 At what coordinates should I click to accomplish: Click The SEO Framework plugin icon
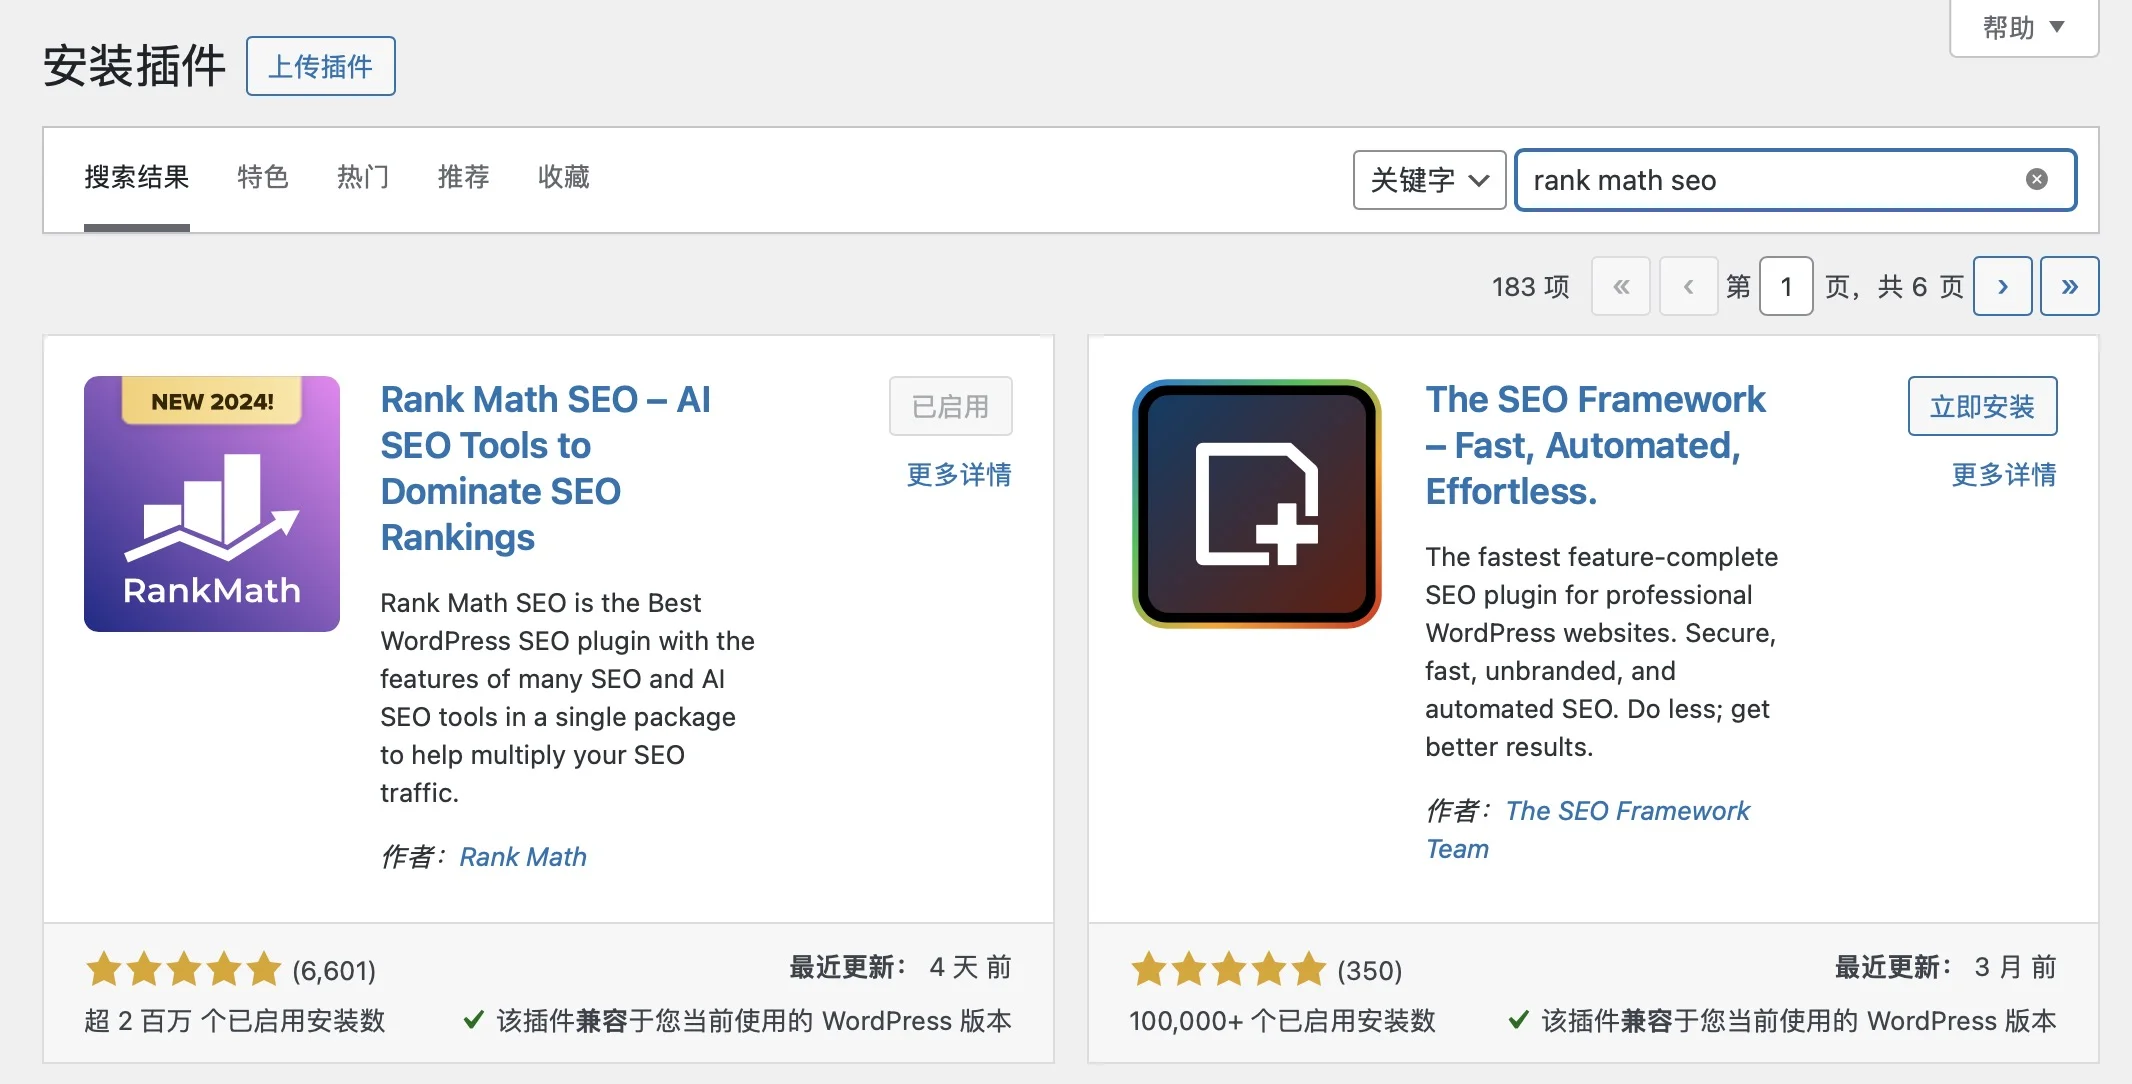click(1257, 504)
